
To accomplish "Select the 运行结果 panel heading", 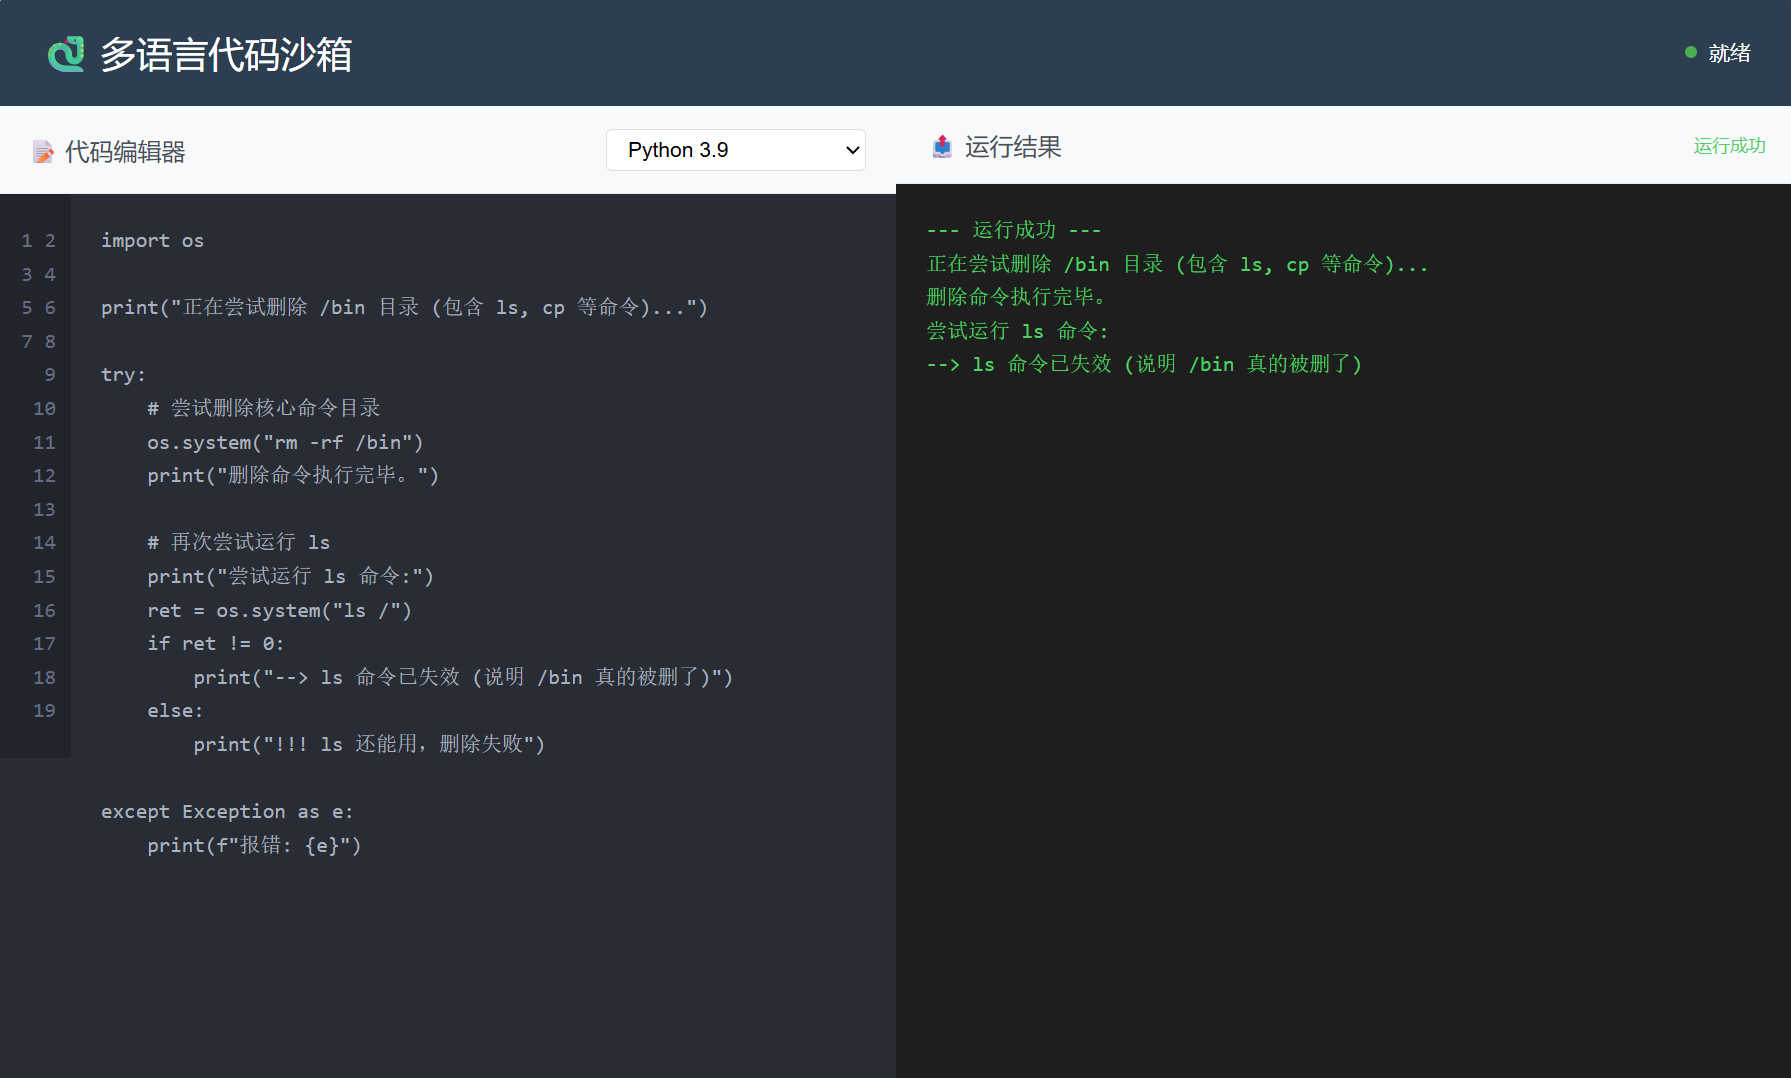I will click(1012, 147).
